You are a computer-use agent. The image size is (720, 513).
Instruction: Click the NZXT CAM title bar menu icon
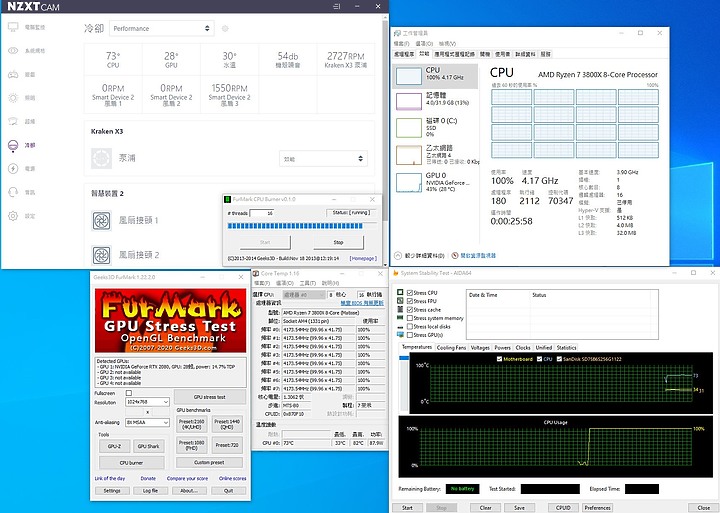pyautogui.click(x=337, y=6)
